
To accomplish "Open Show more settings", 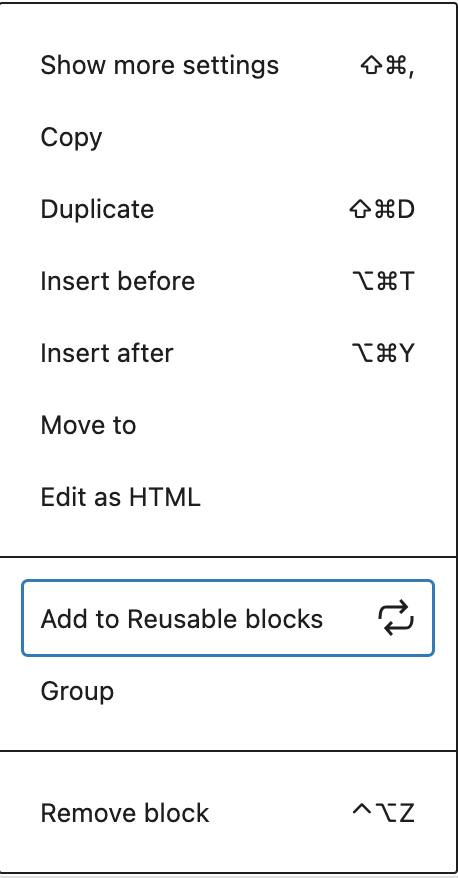I will pos(228,66).
